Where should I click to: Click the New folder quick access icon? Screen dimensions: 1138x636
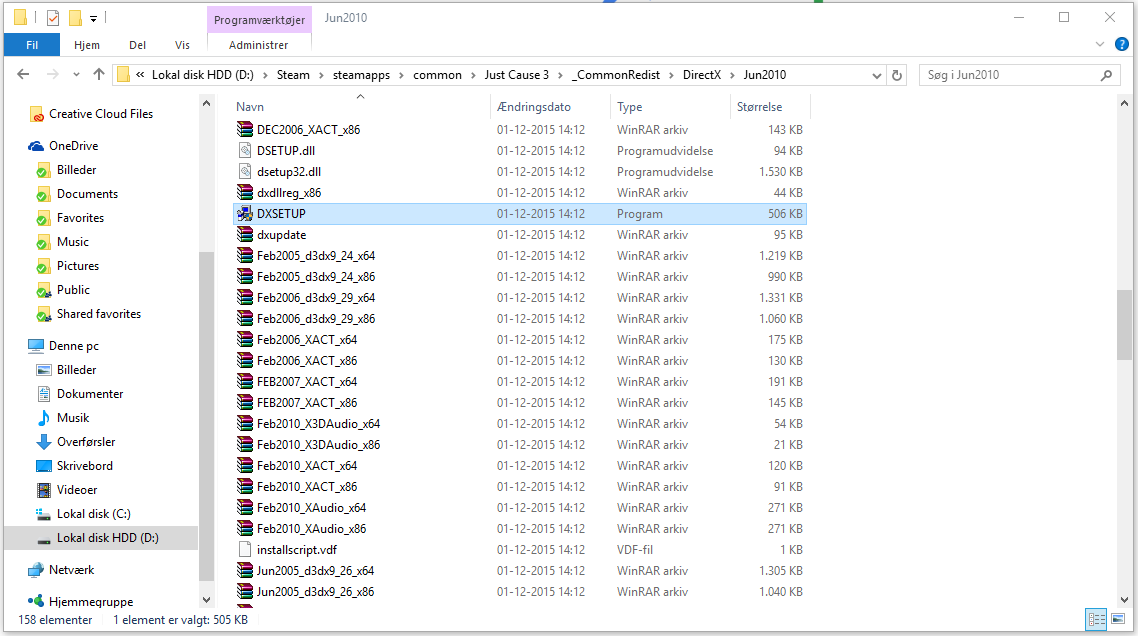pos(75,17)
